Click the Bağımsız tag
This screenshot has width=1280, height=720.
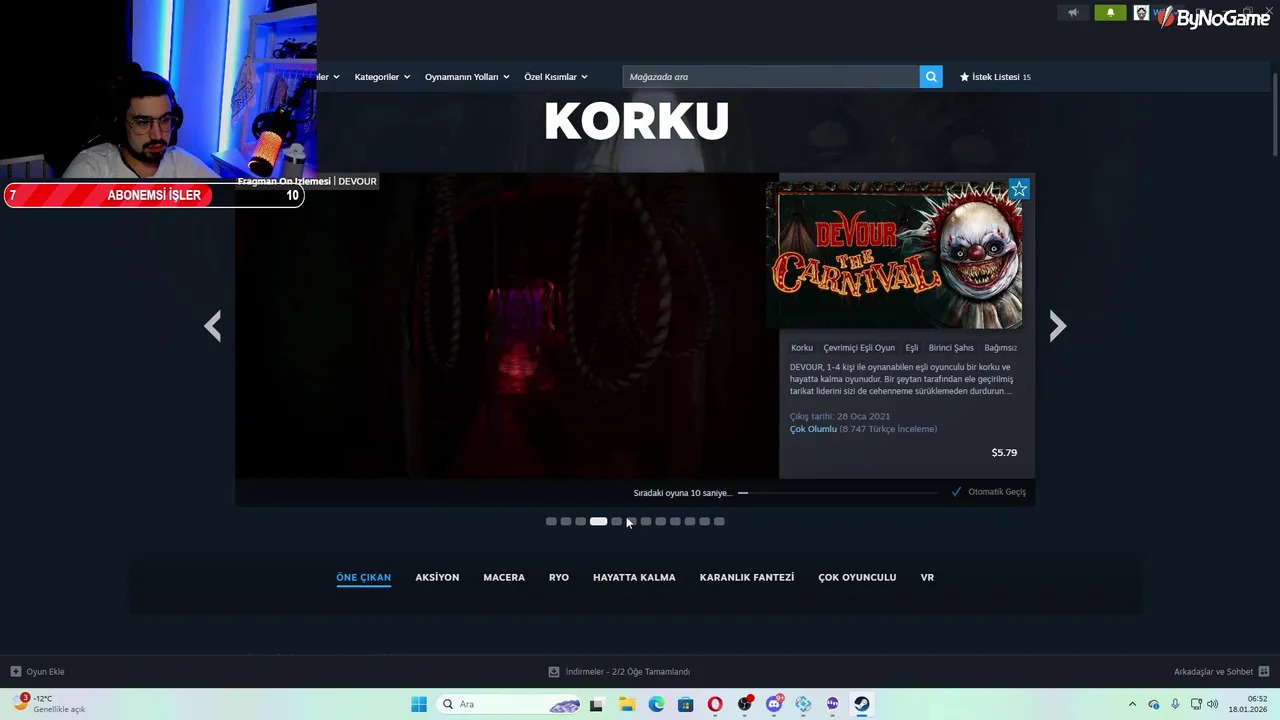[1000, 348]
